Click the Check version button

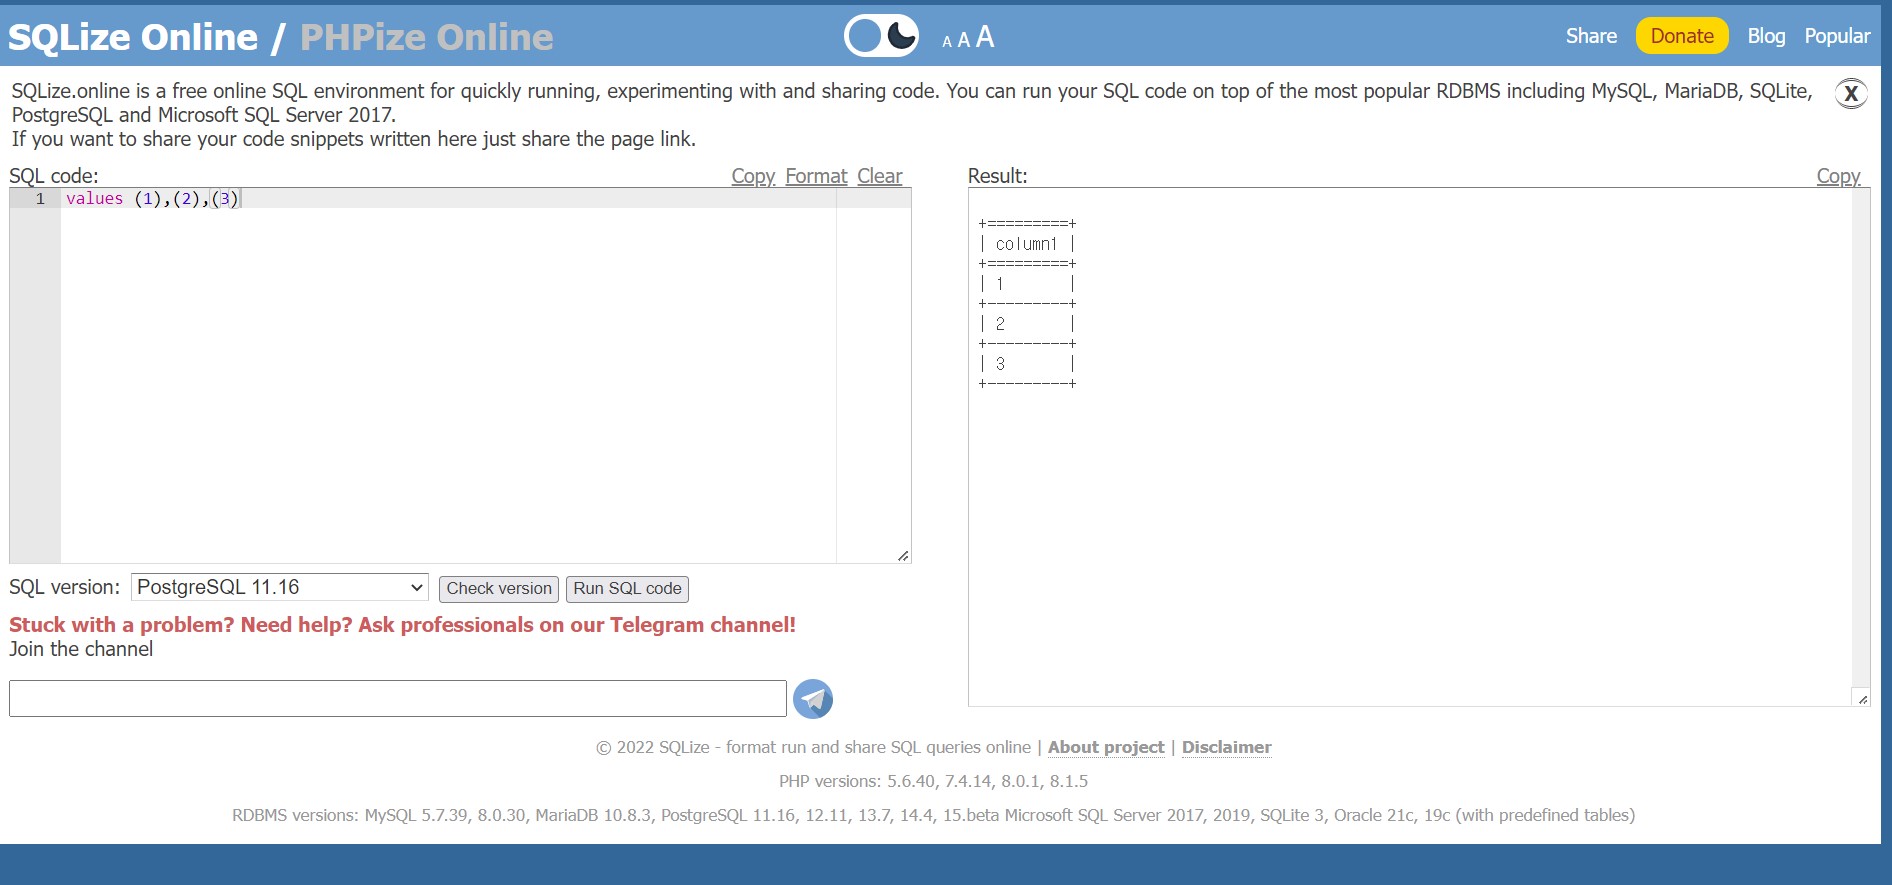pyautogui.click(x=499, y=589)
